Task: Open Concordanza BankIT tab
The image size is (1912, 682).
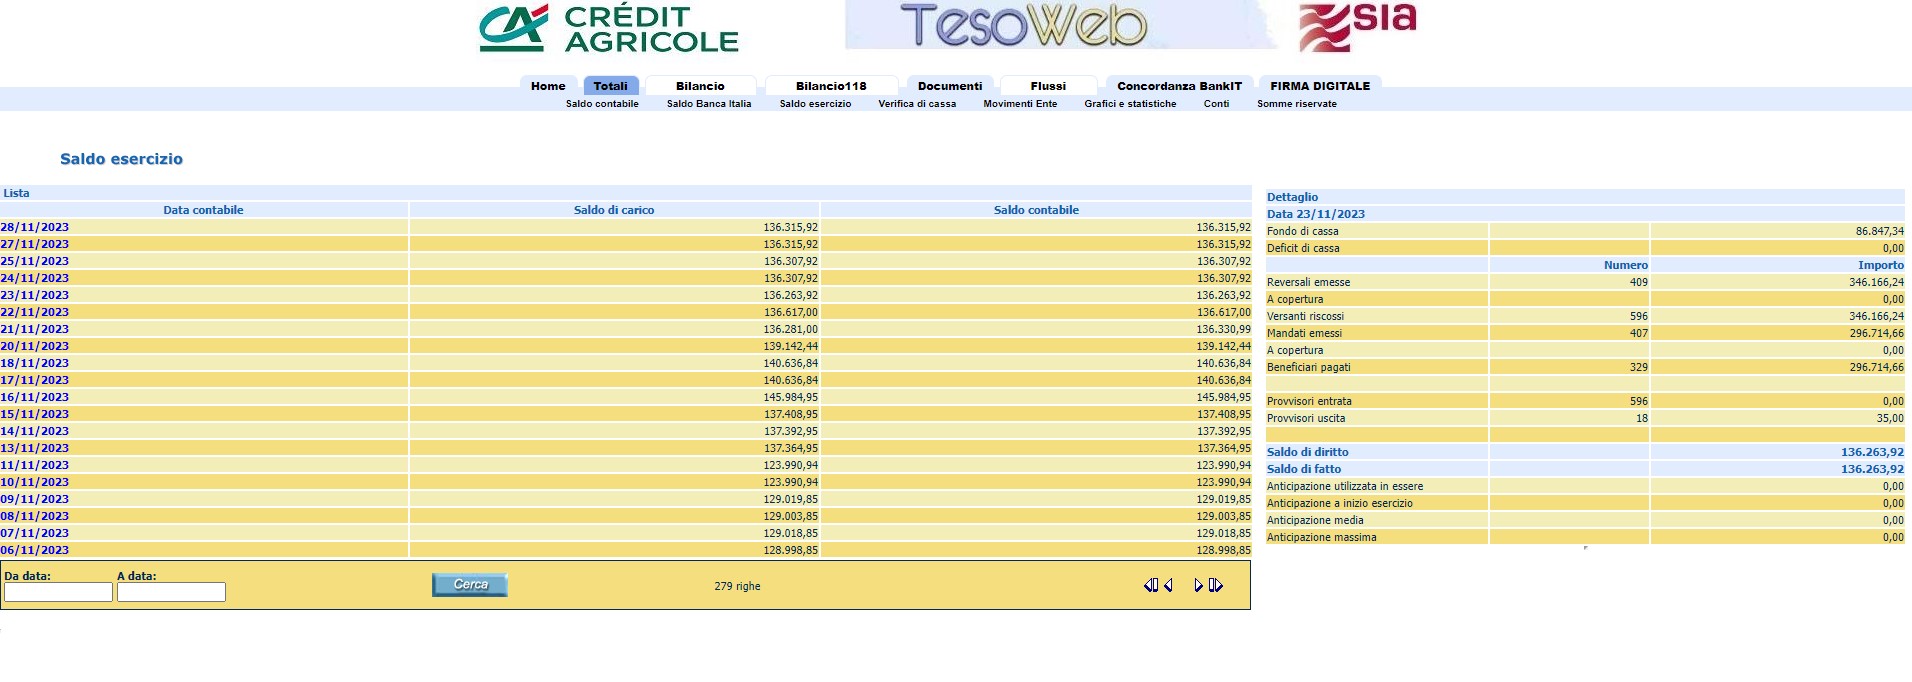Action: [x=1179, y=86]
